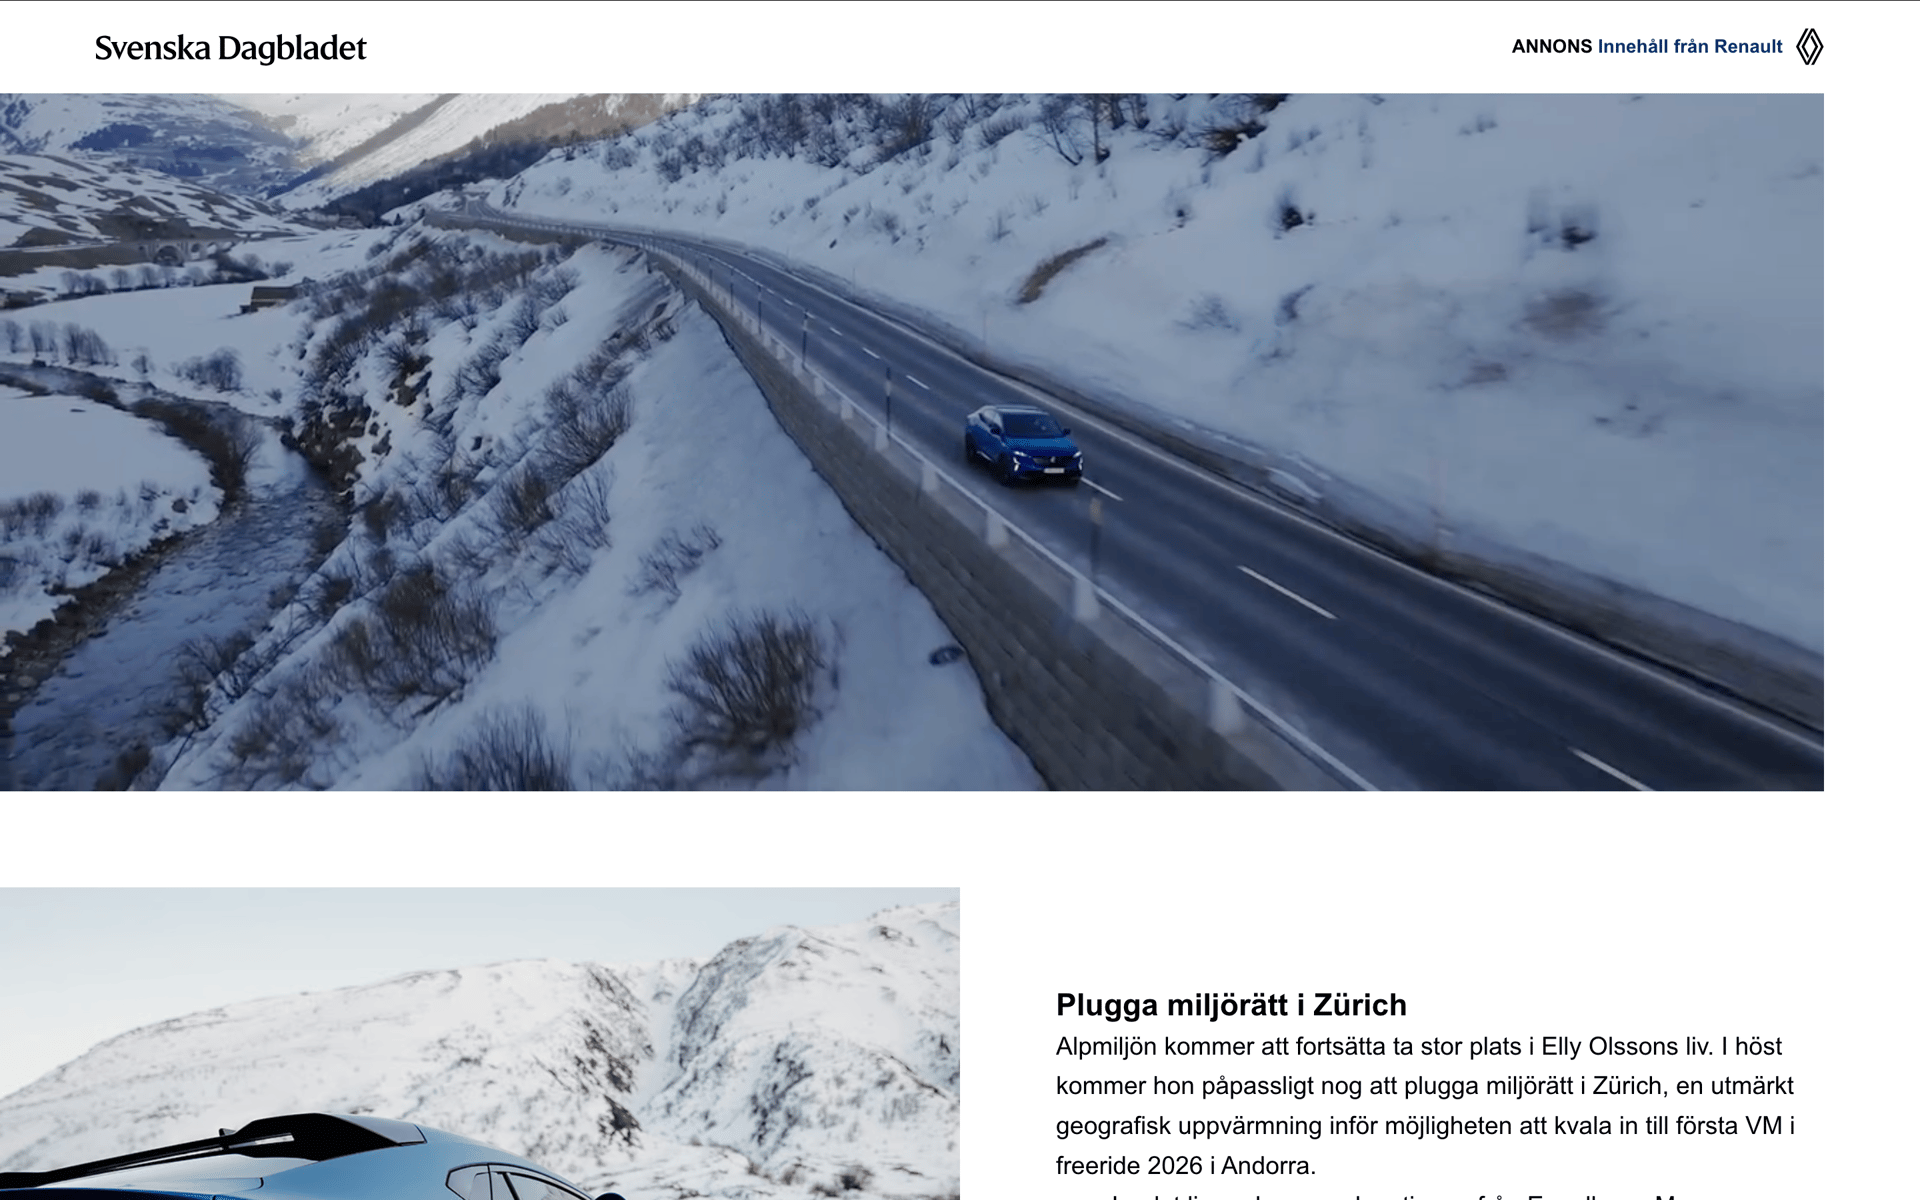Click the 'Plugga miljörätt i Zürich' heading
This screenshot has height=1200, width=1920.
[1231, 1004]
